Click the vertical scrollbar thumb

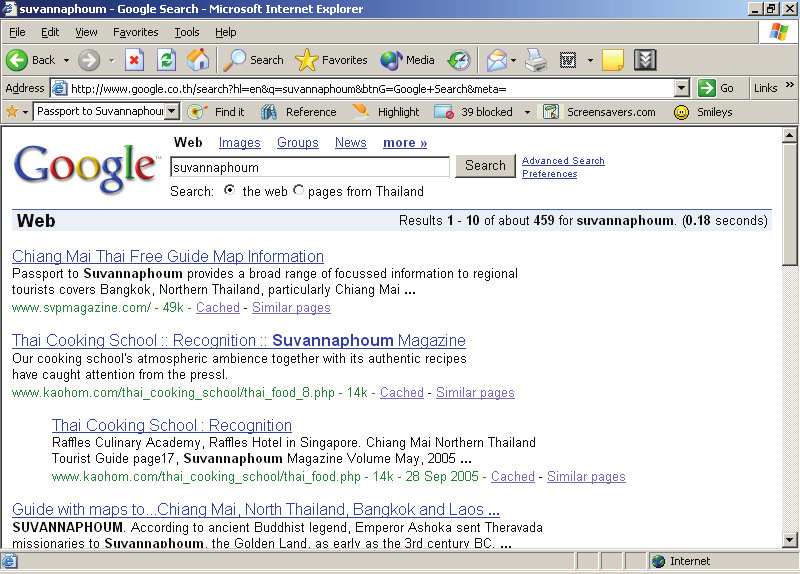(789, 204)
